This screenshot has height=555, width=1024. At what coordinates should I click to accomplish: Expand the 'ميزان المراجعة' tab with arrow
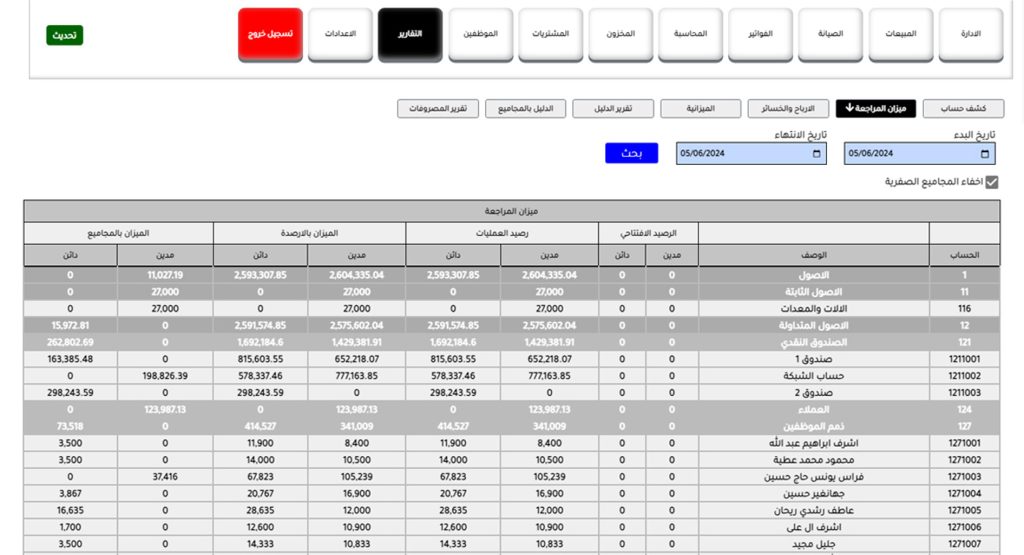[x=875, y=108]
